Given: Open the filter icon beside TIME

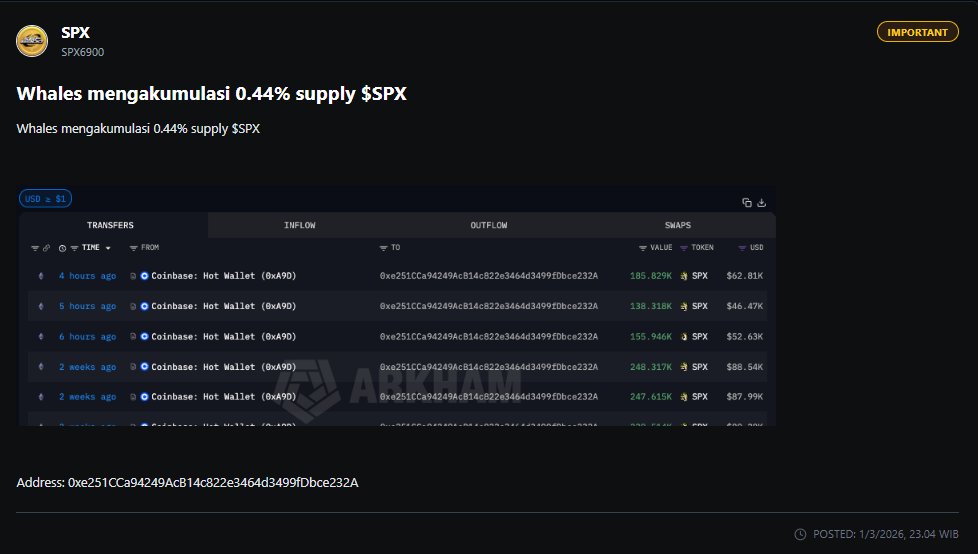Looking at the screenshot, I should (74, 248).
